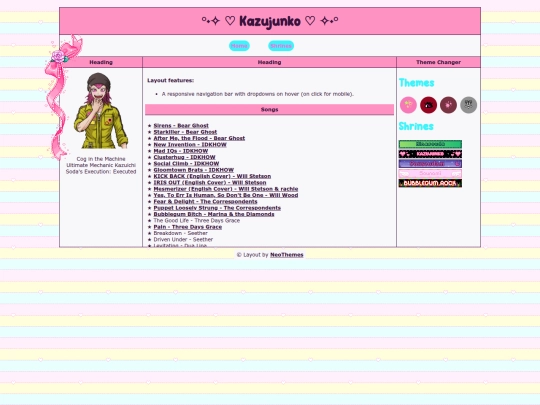This screenshot has width=540, height=405.
Task: Open Fear & Delight - The Correspondents link
Action: coord(205,201)
